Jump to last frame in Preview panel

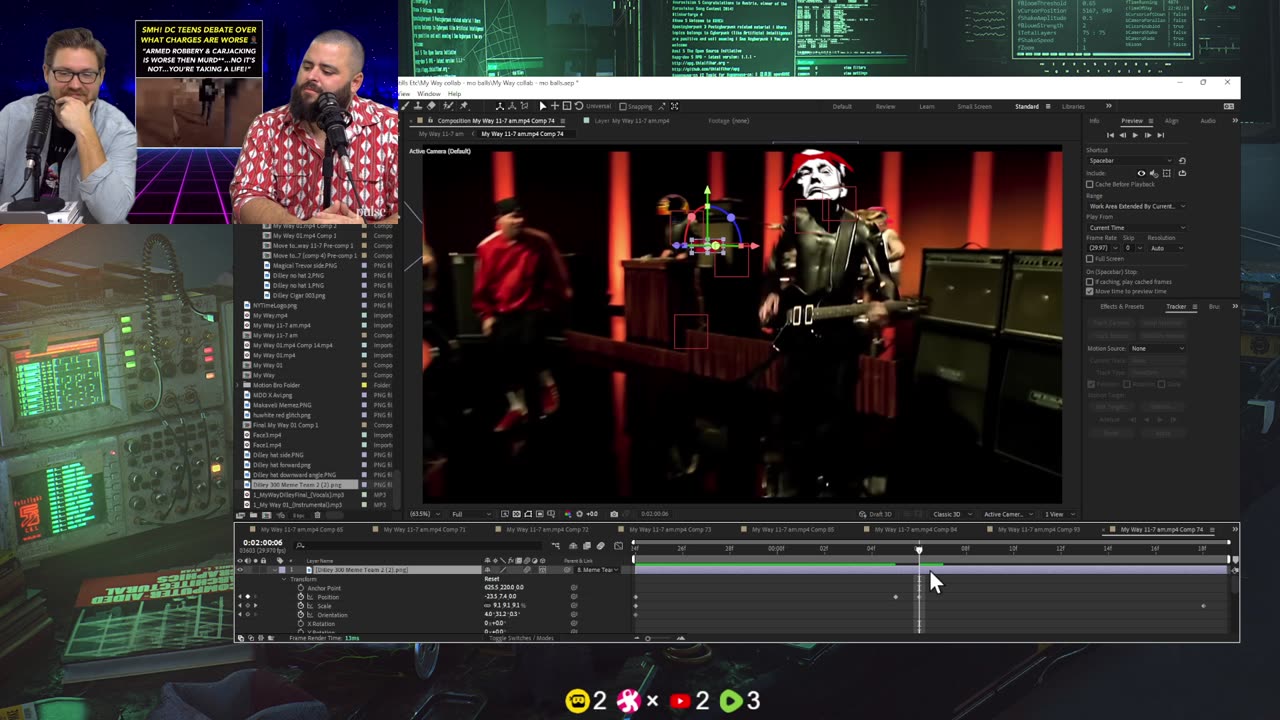1161,135
